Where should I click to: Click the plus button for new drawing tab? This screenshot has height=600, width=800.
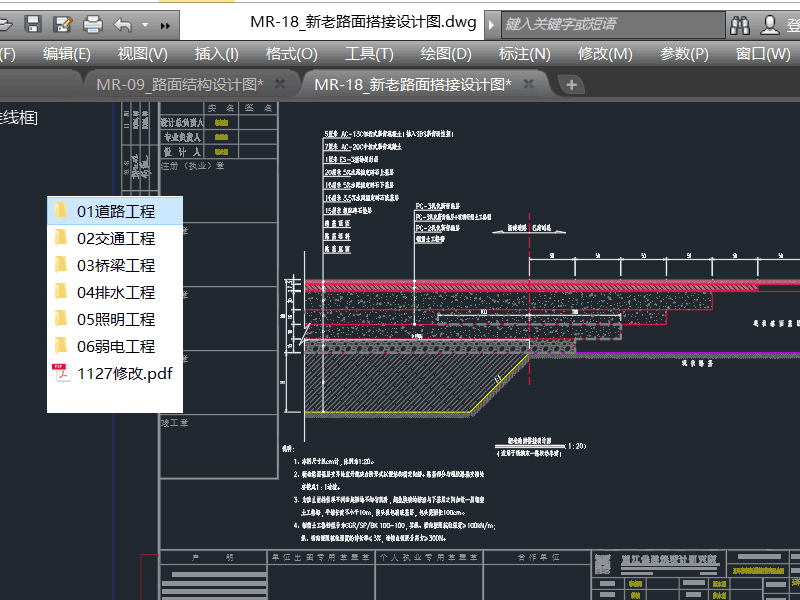571,85
